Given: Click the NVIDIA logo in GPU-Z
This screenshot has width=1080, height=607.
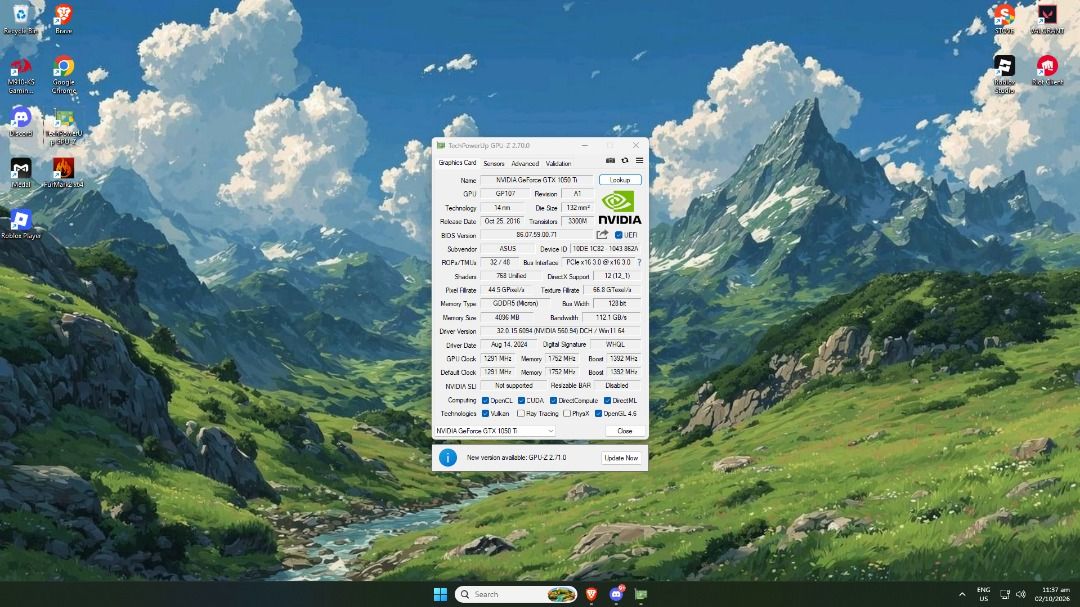Looking at the screenshot, I should tap(619, 208).
